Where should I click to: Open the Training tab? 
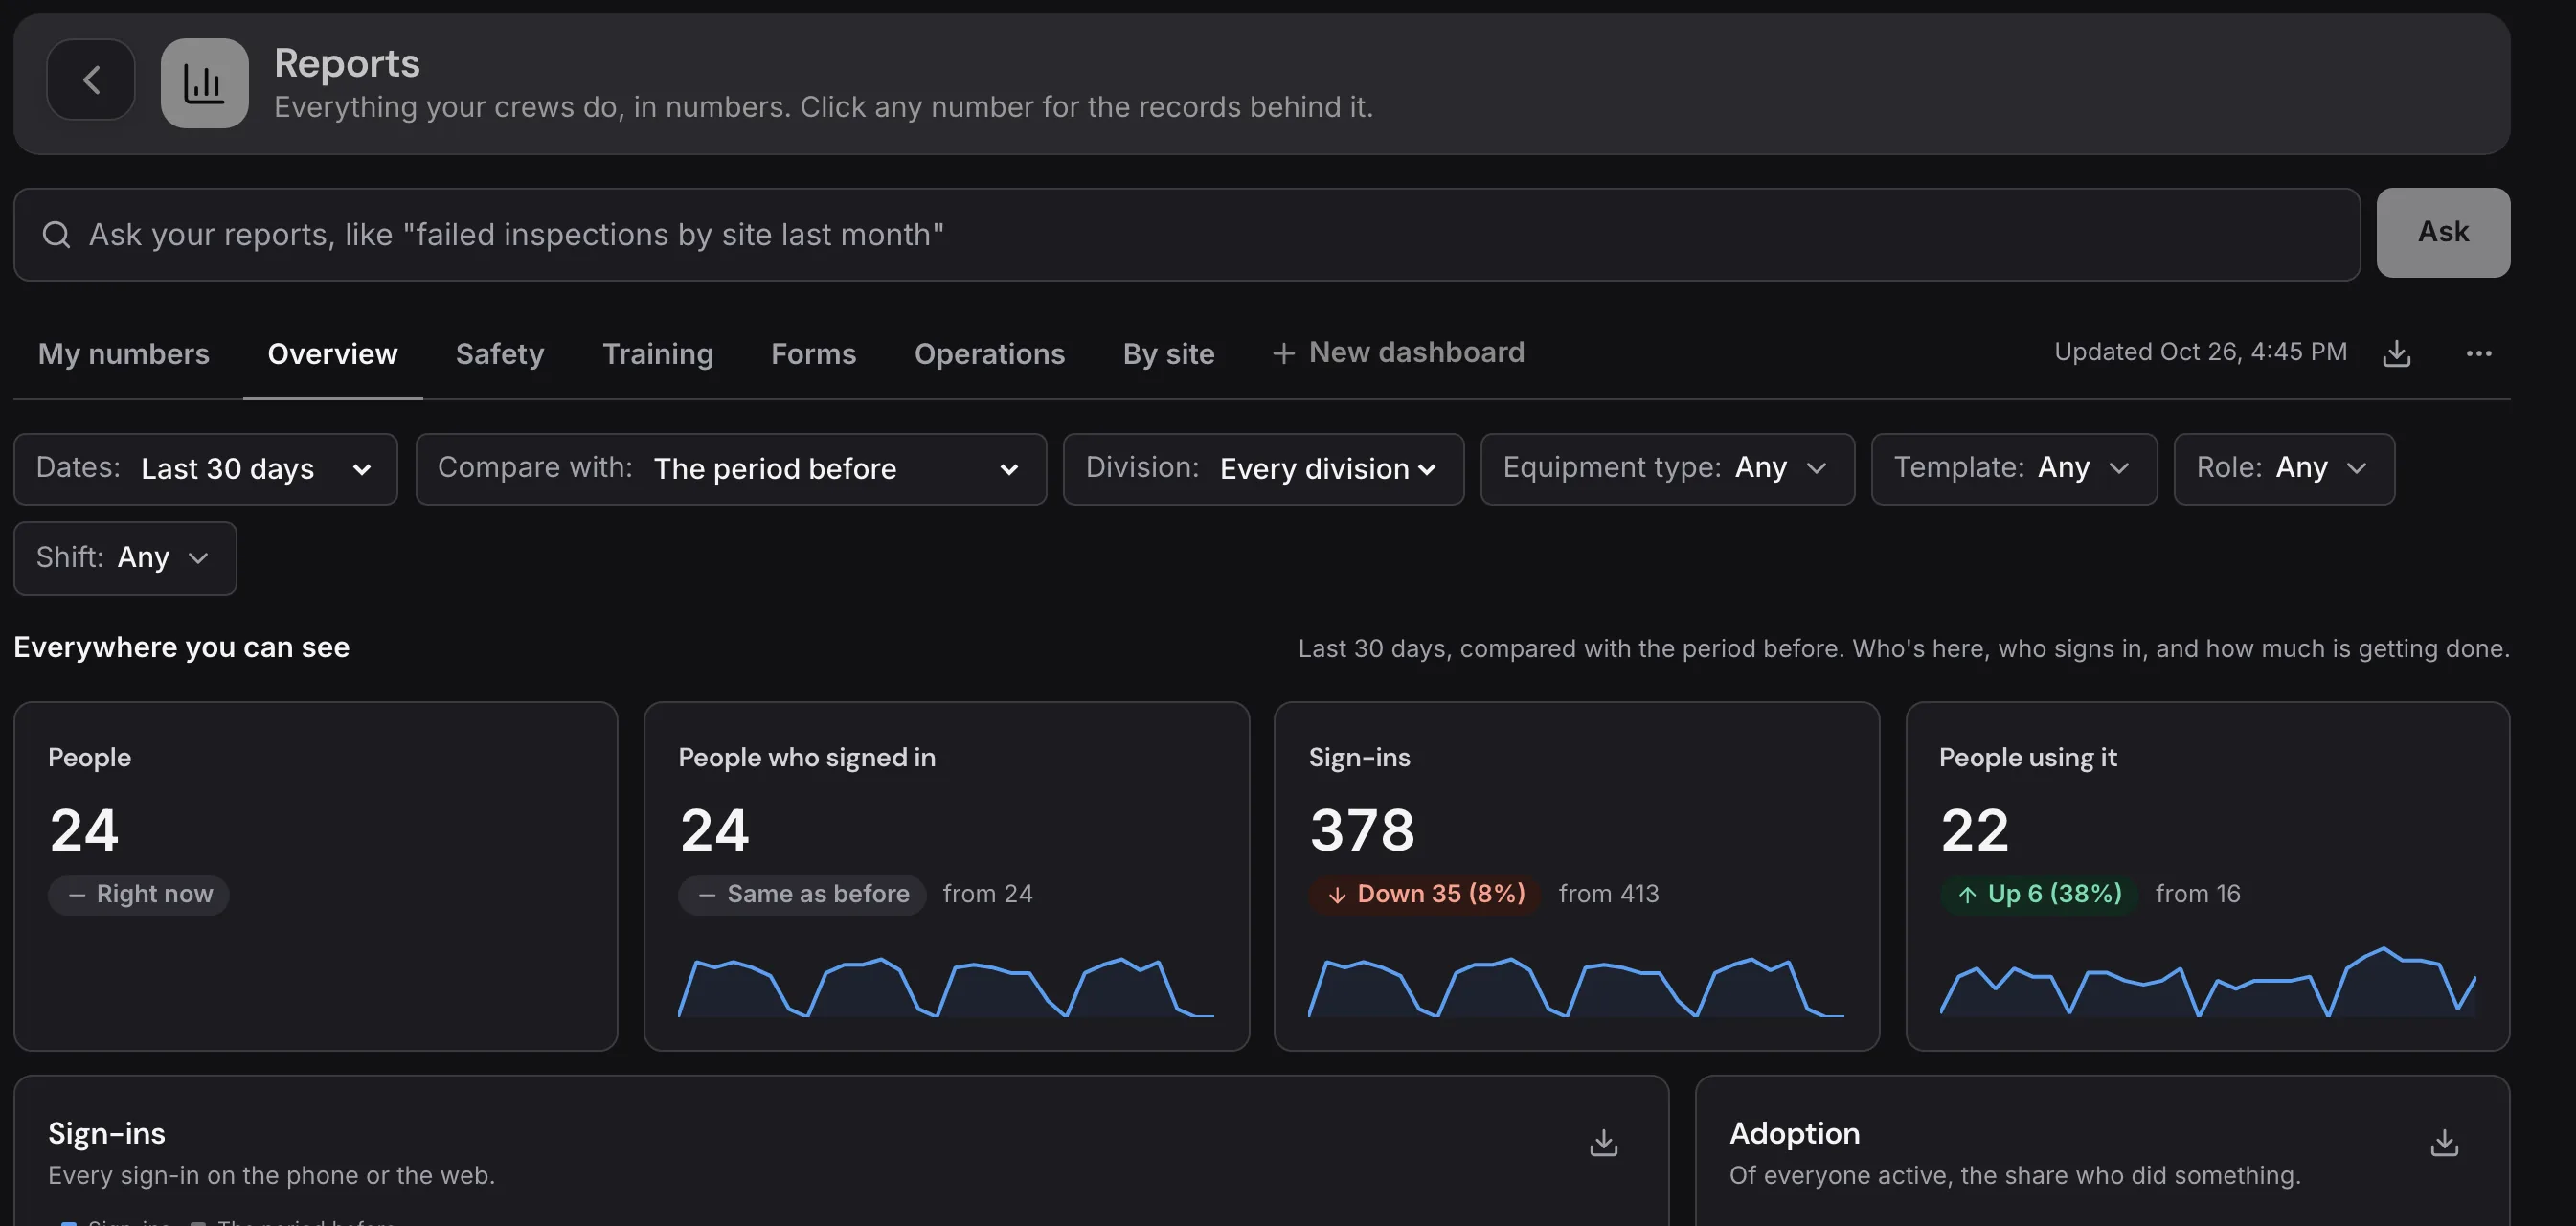click(658, 354)
